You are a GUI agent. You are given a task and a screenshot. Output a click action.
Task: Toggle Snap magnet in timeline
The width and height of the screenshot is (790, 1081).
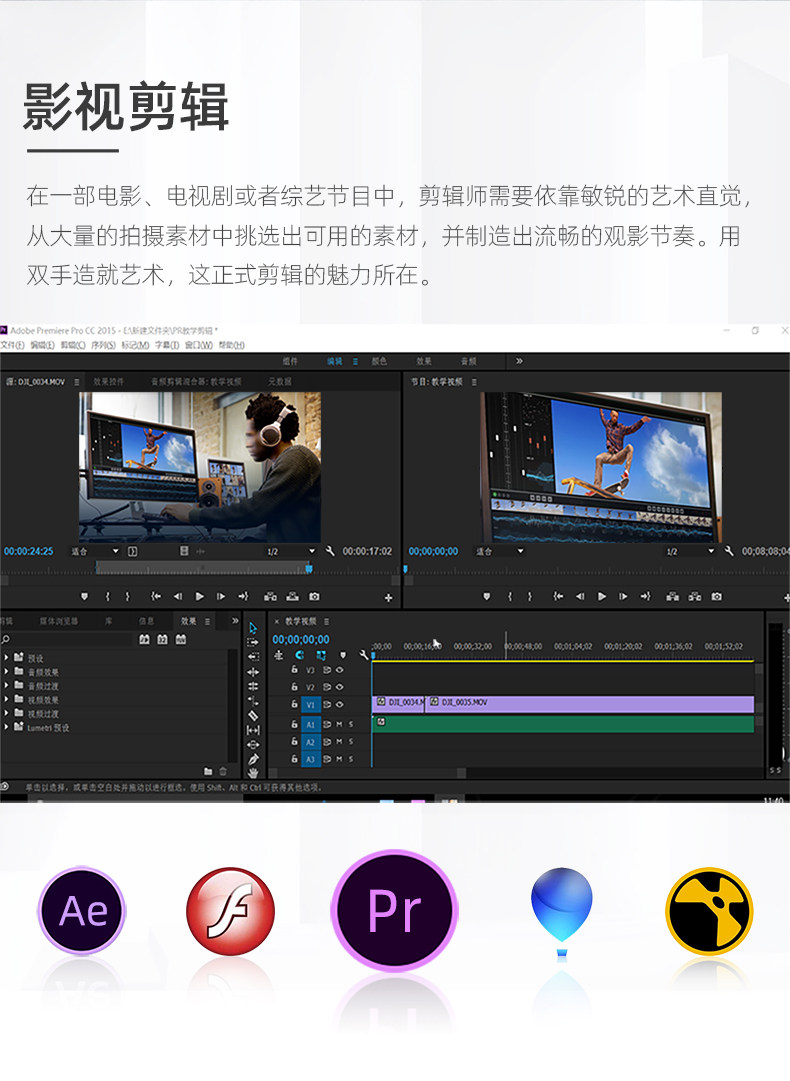pyautogui.click(x=300, y=655)
